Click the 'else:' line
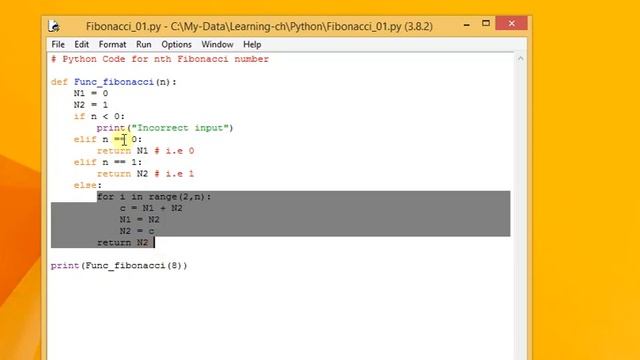Viewport: 640px width, 360px height. [88, 185]
